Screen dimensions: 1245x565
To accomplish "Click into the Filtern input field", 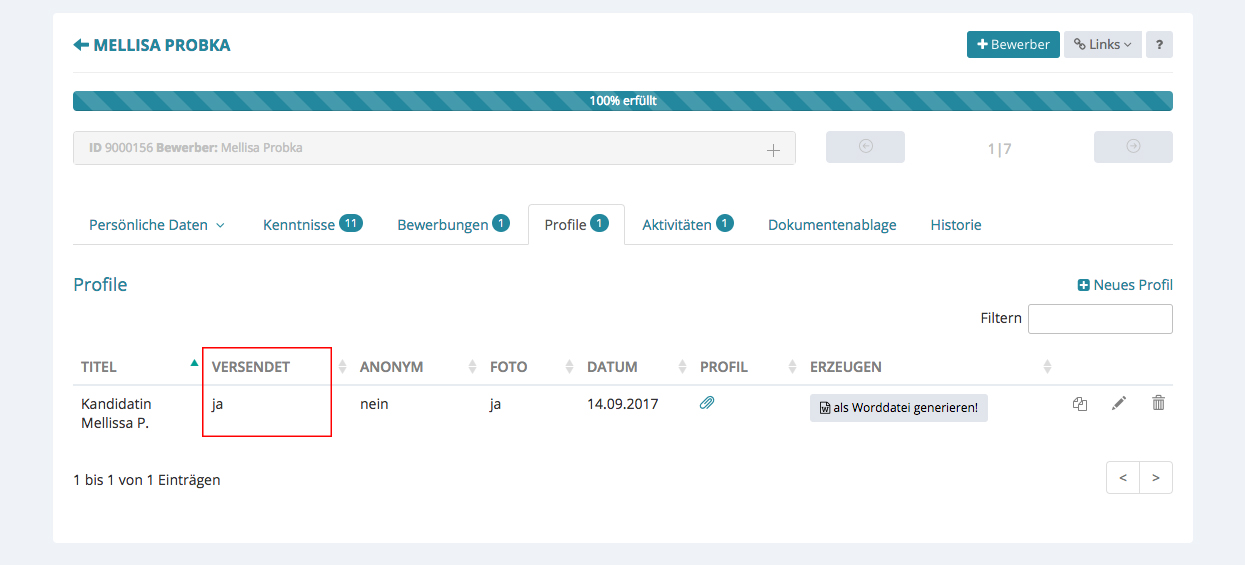I will click(x=1100, y=319).
